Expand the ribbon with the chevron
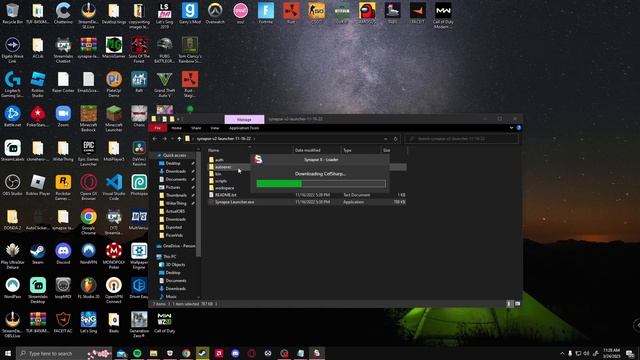This screenshot has height=360, width=640. tap(511, 128)
